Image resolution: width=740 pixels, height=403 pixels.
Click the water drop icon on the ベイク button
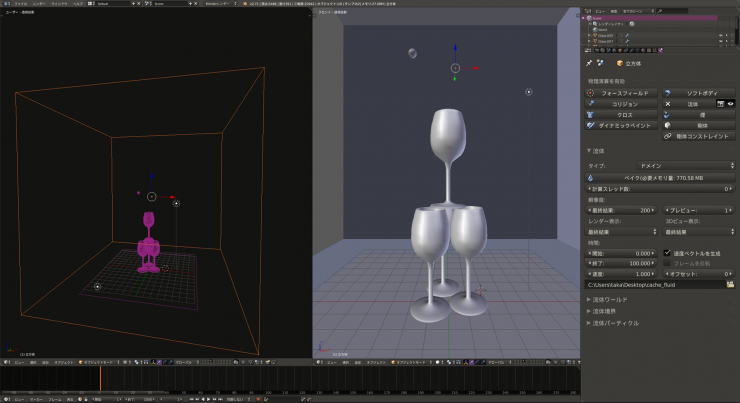pyautogui.click(x=590, y=178)
